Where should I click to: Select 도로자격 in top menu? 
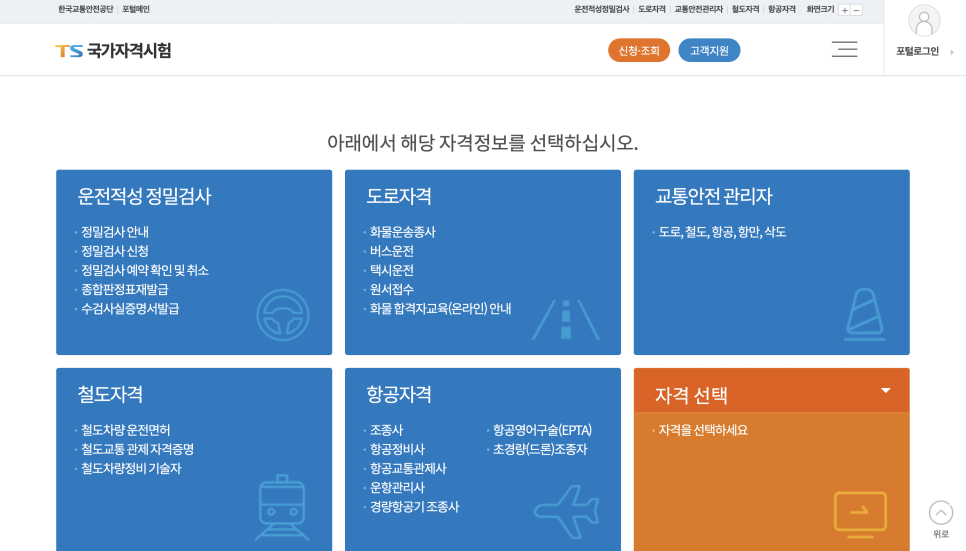[x=652, y=9]
